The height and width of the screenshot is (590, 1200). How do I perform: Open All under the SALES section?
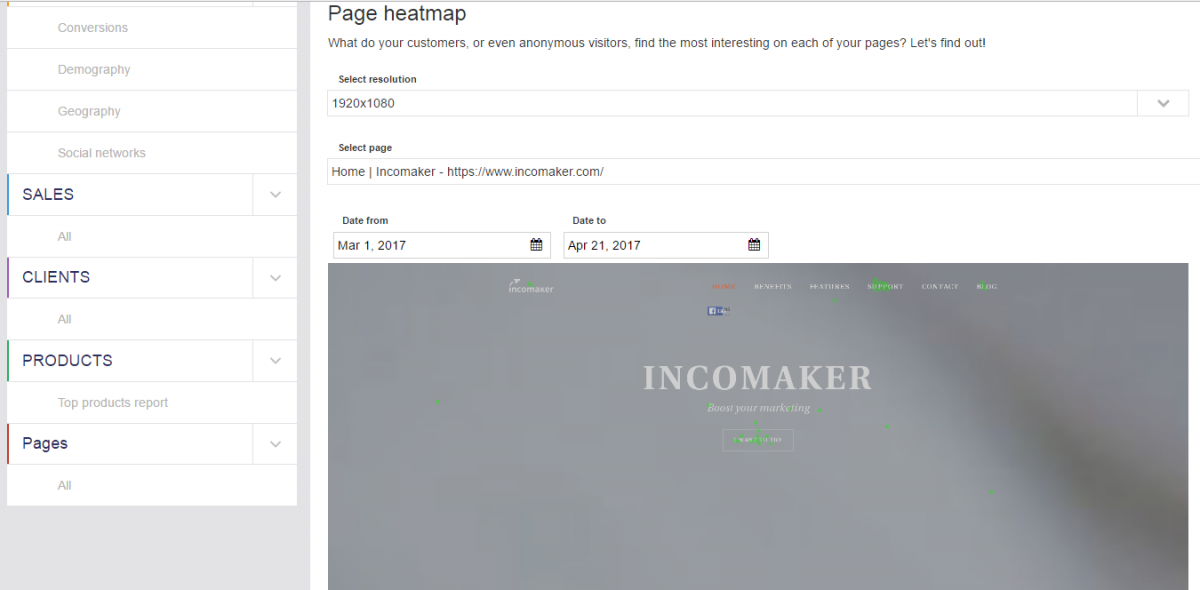click(65, 237)
